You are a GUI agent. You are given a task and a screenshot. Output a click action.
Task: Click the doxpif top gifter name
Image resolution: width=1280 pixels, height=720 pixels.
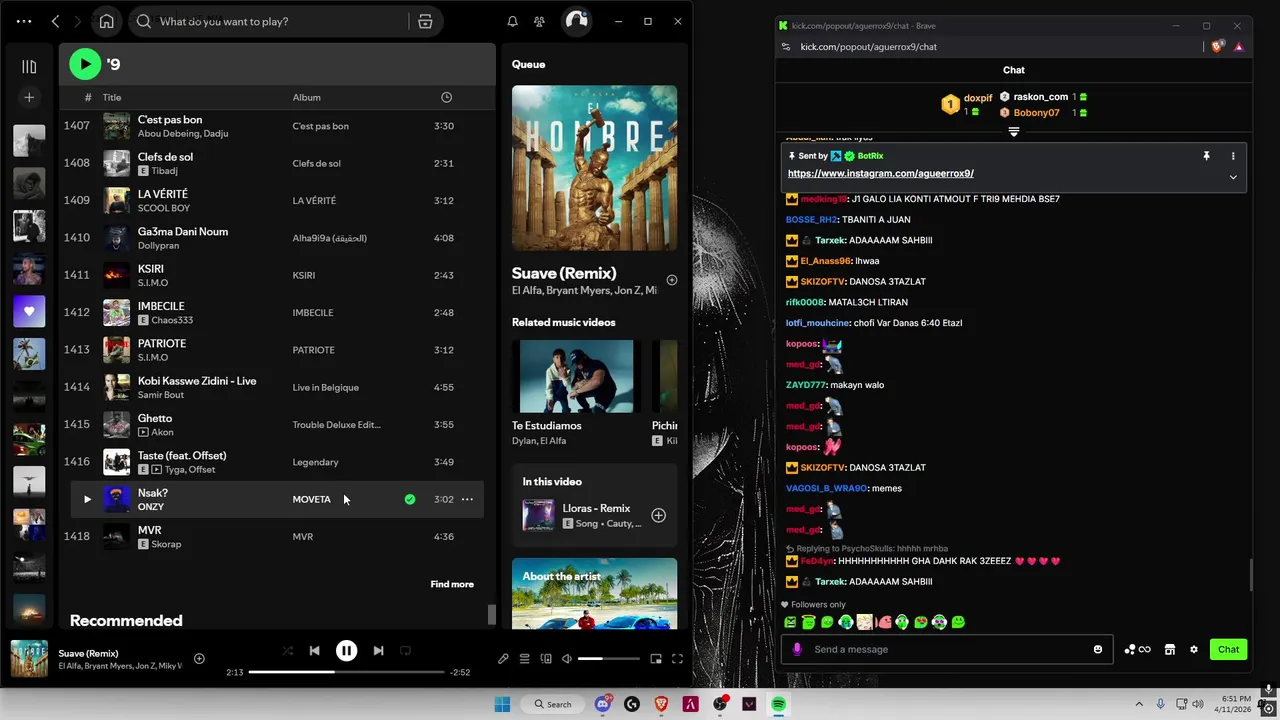click(x=978, y=98)
